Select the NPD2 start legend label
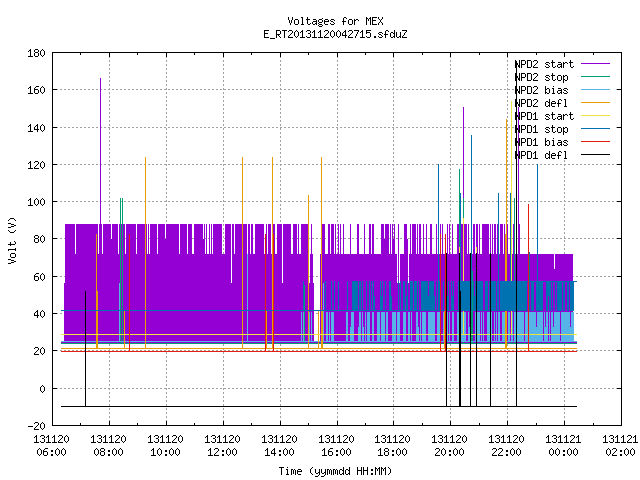Screen dimensions: 640x480 (544, 64)
